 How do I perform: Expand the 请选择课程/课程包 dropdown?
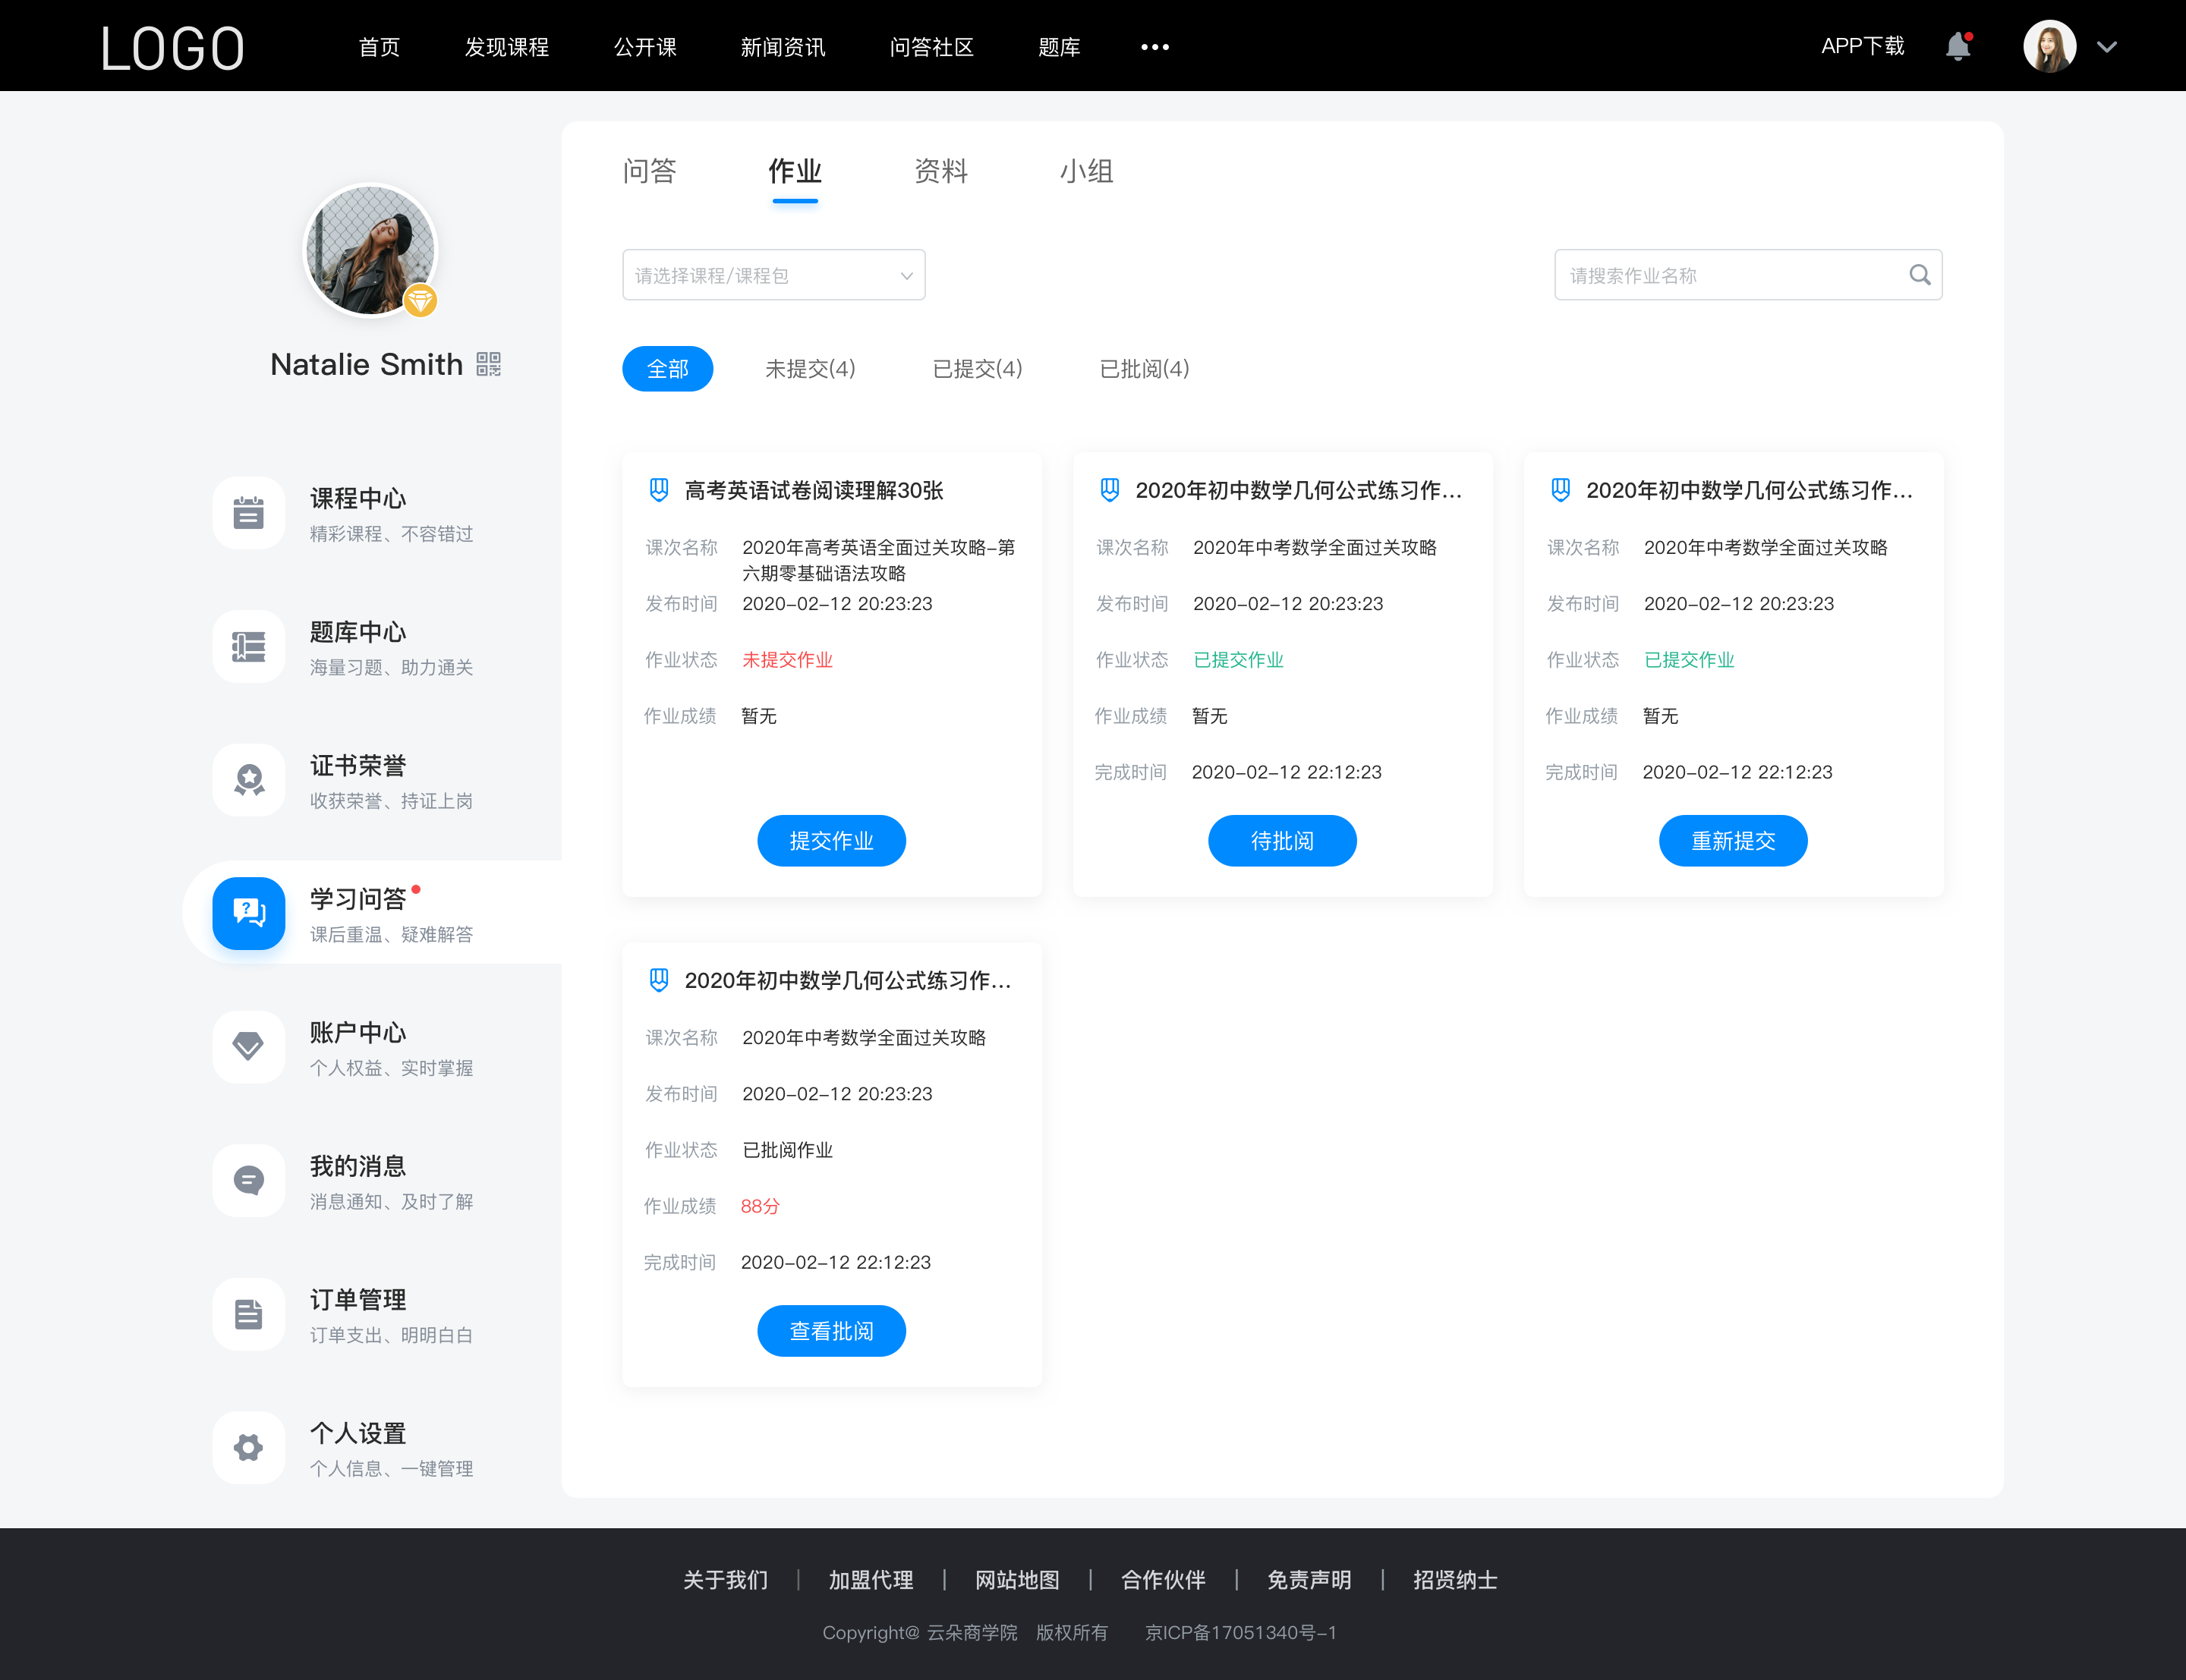(x=771, y=277)
